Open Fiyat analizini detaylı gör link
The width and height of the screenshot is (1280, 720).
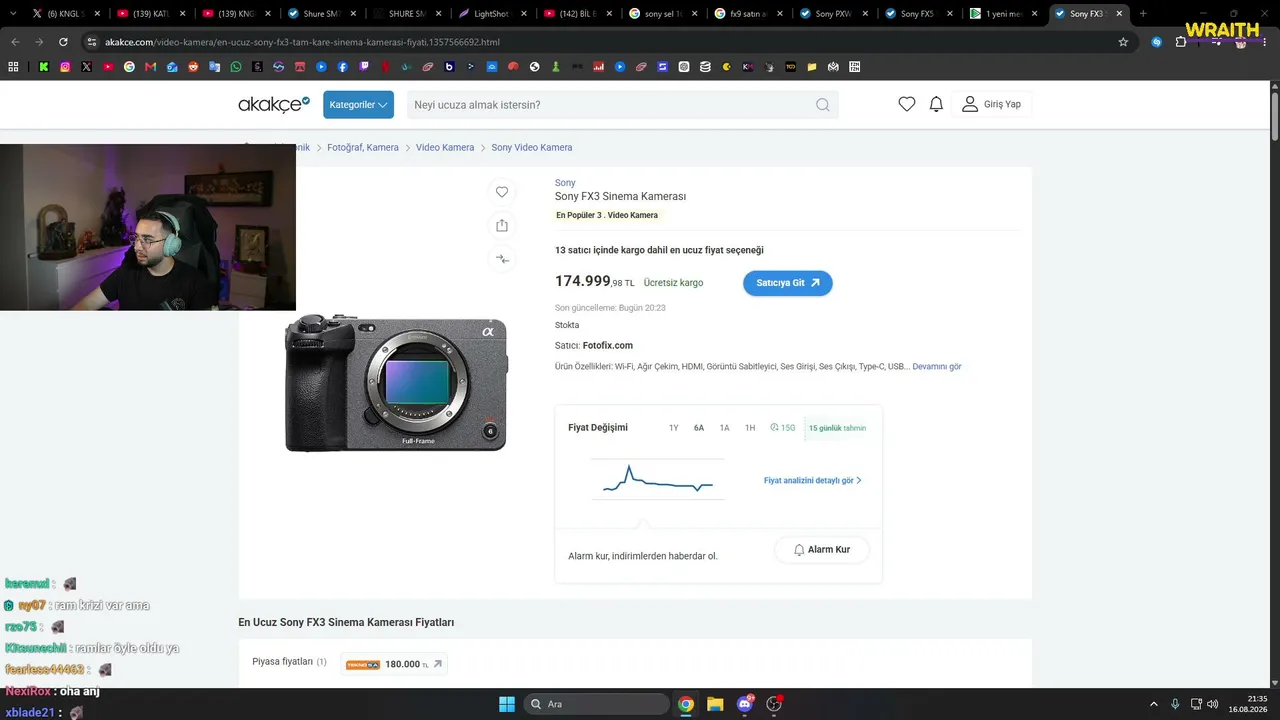812,481
